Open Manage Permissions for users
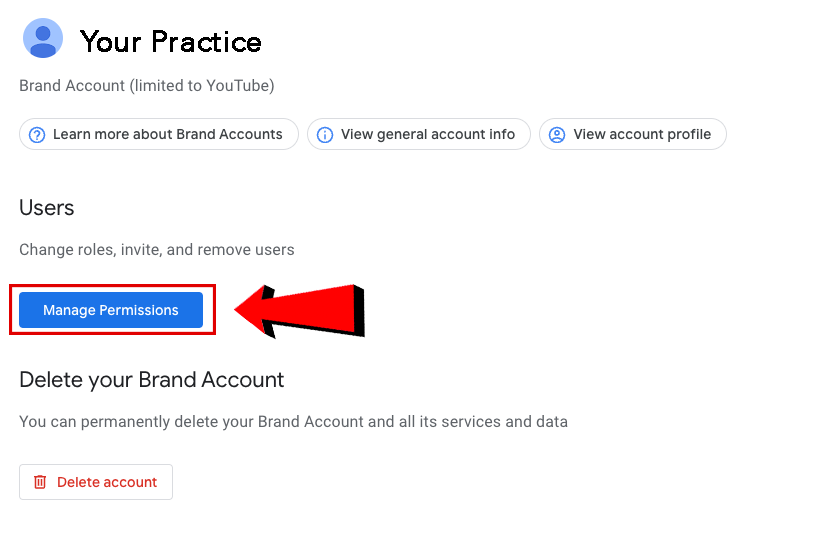 pyautogui.click(x=111, y=310)
